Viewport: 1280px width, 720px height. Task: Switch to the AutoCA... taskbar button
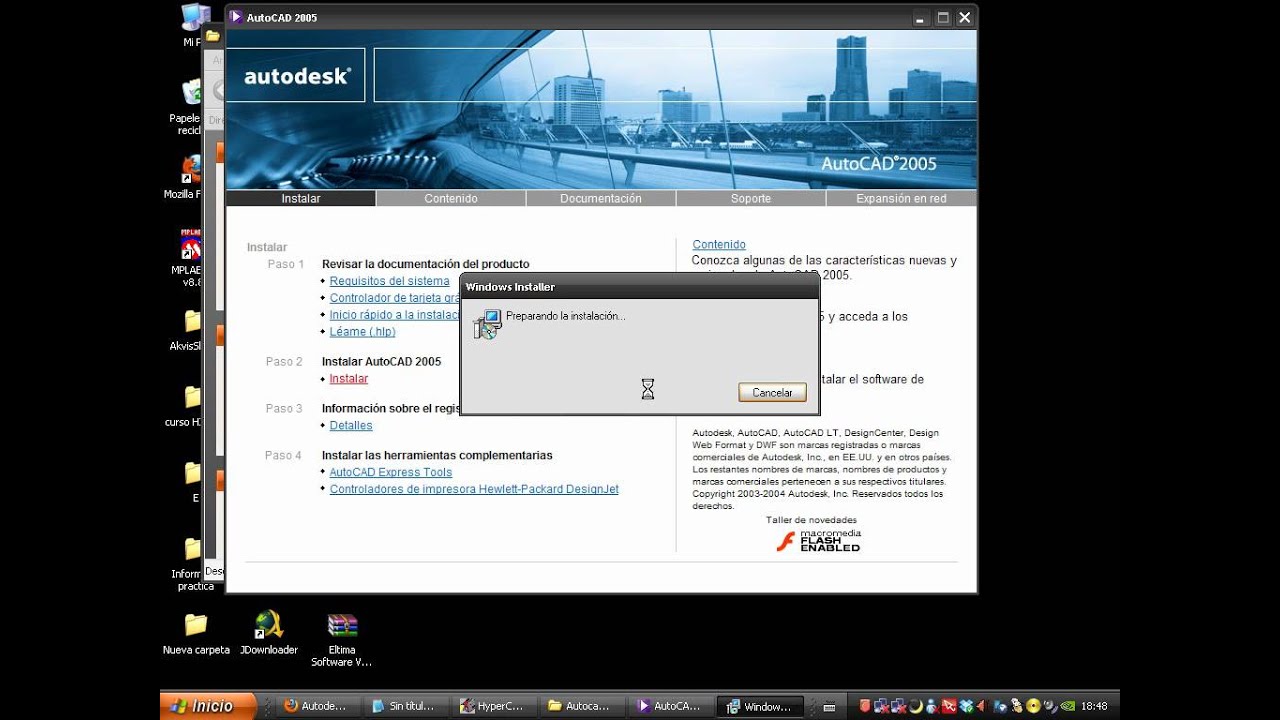[x=670, y=706]
